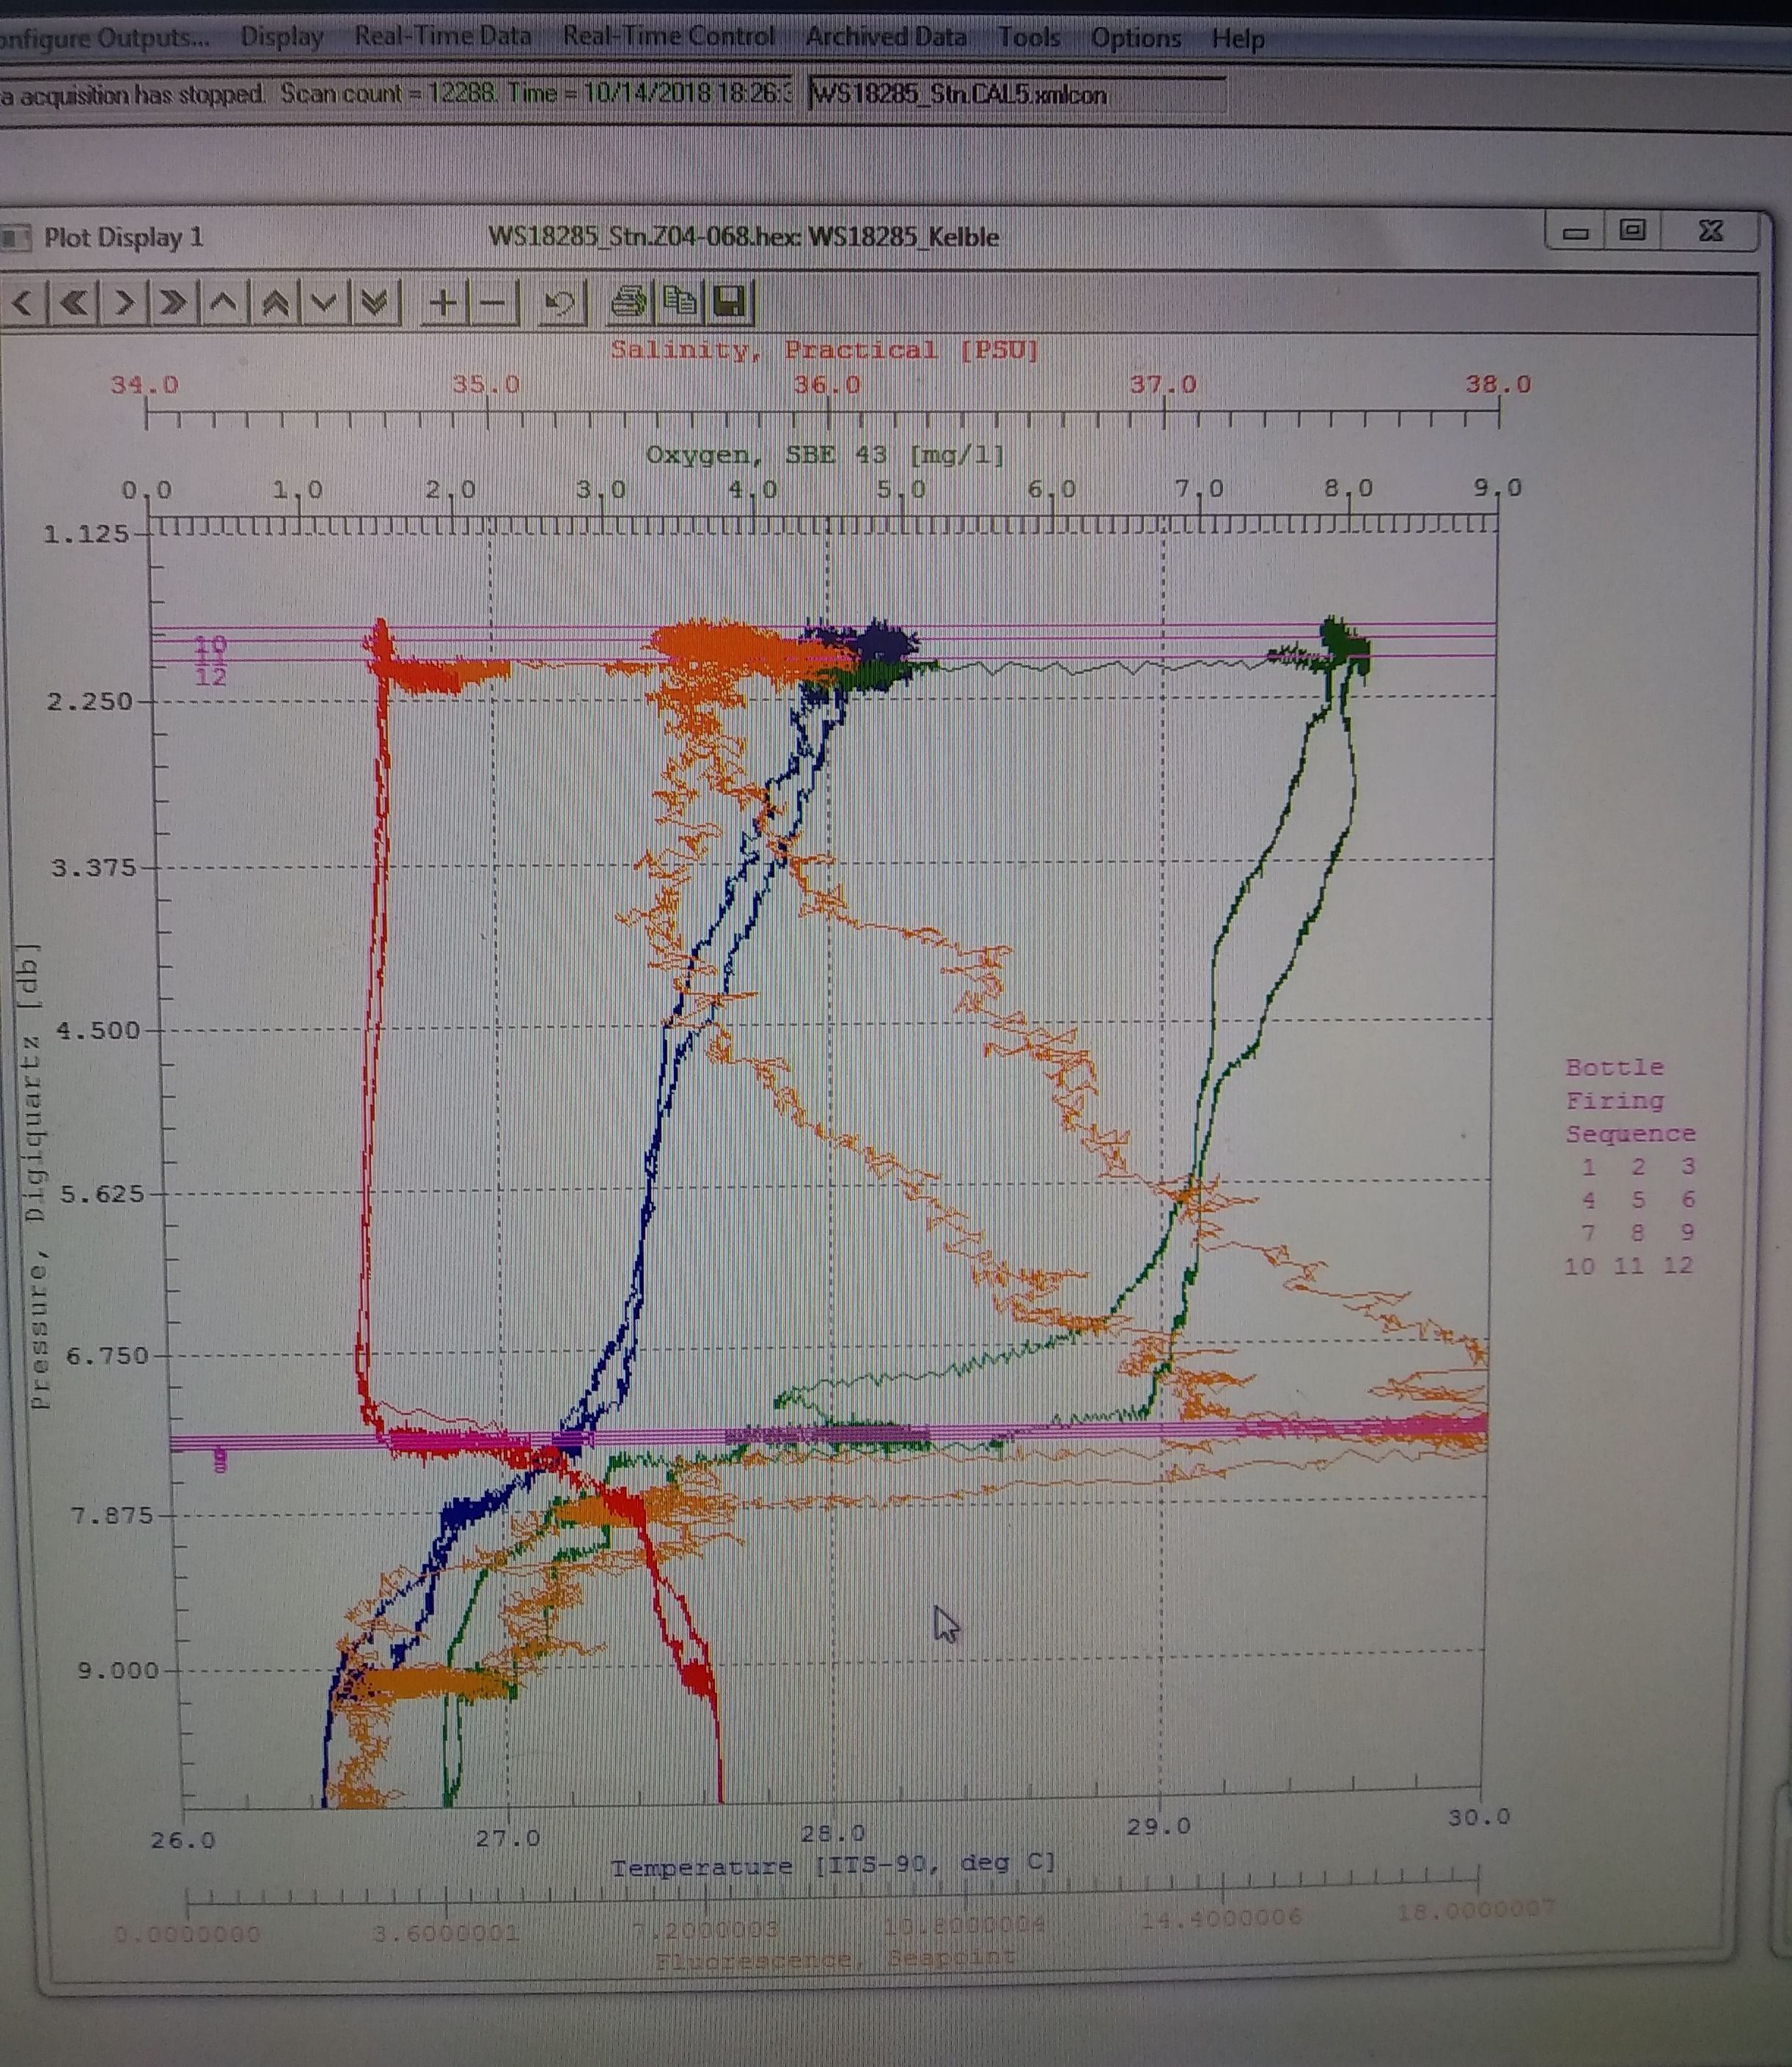
Task: Click the double left arrow pan button
Action: [74, 302]
